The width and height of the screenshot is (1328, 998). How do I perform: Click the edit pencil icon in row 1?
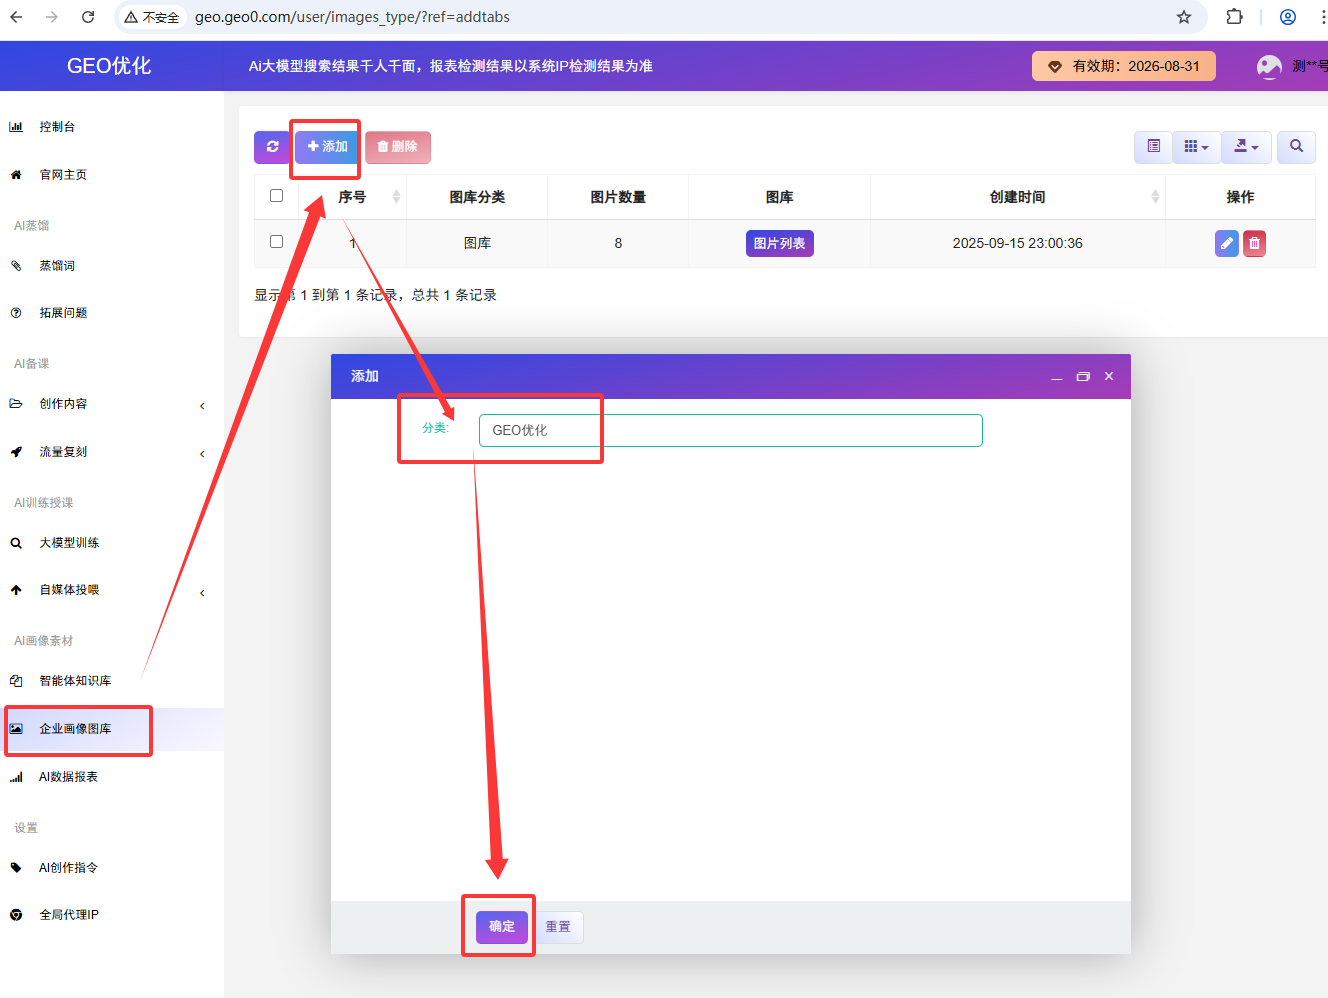[1226, 243]
